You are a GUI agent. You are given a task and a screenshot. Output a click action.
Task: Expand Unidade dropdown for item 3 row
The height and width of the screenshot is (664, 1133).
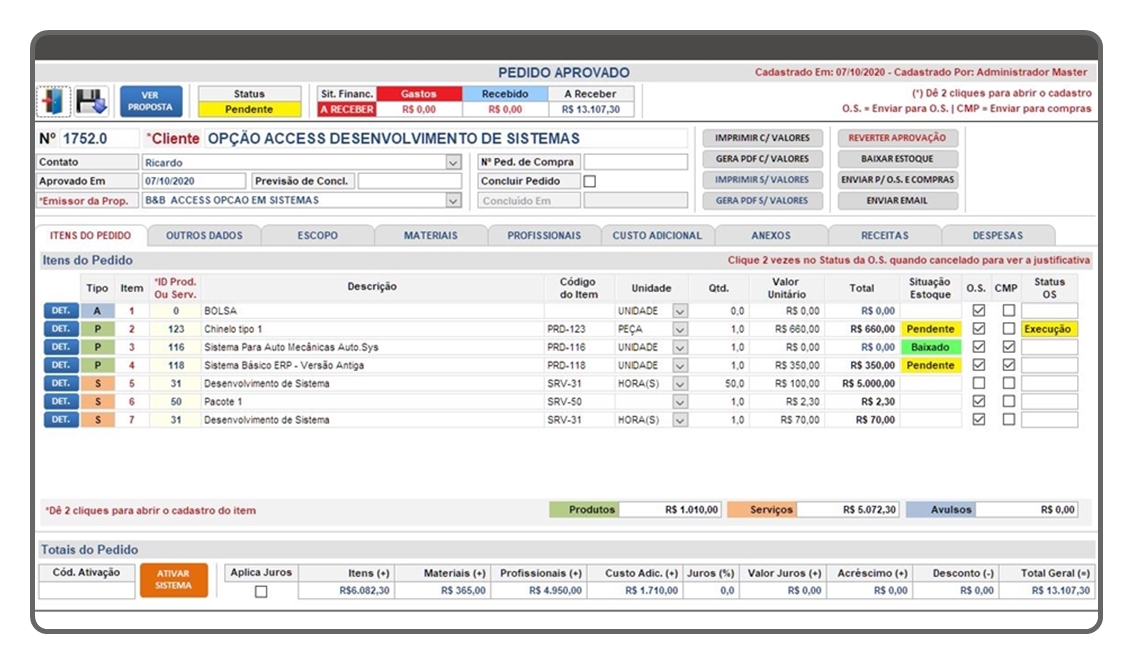point(680,347)
